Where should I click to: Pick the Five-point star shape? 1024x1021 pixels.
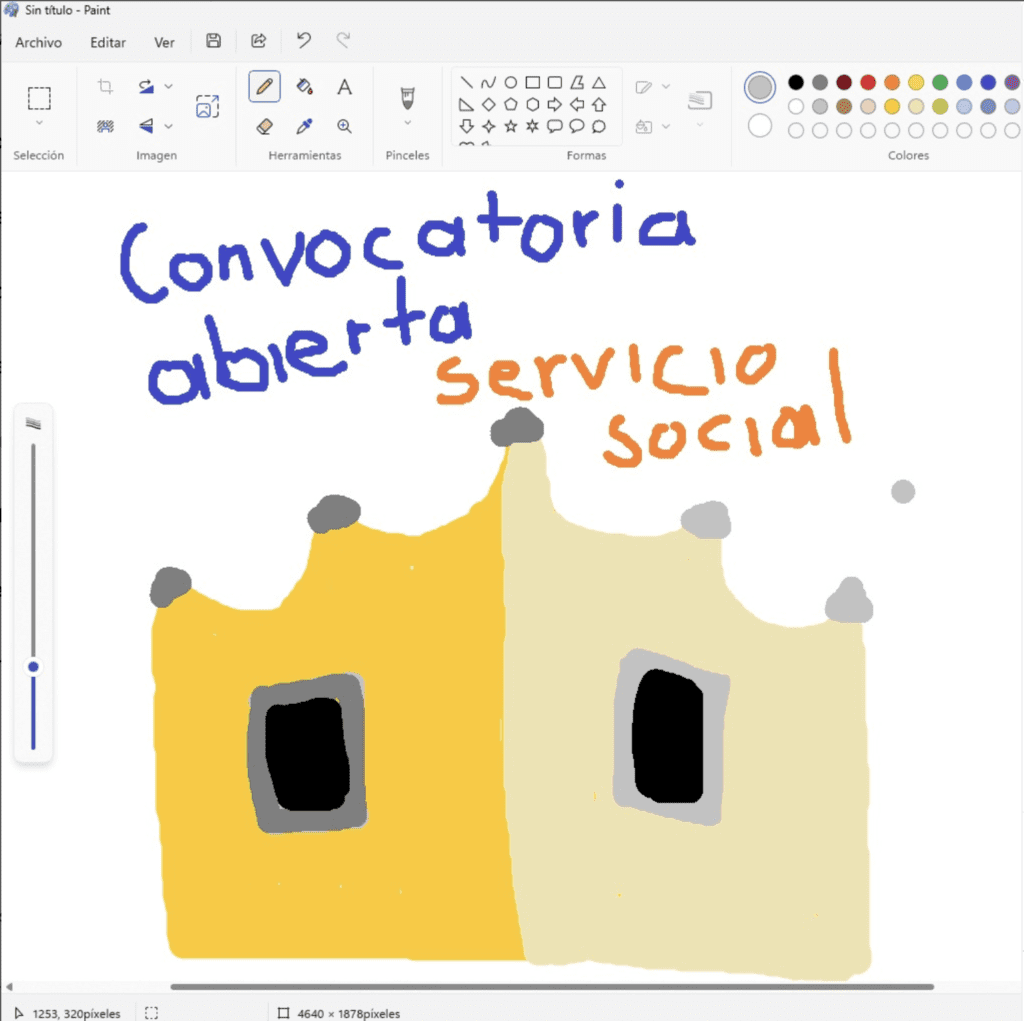click(511, 126)
